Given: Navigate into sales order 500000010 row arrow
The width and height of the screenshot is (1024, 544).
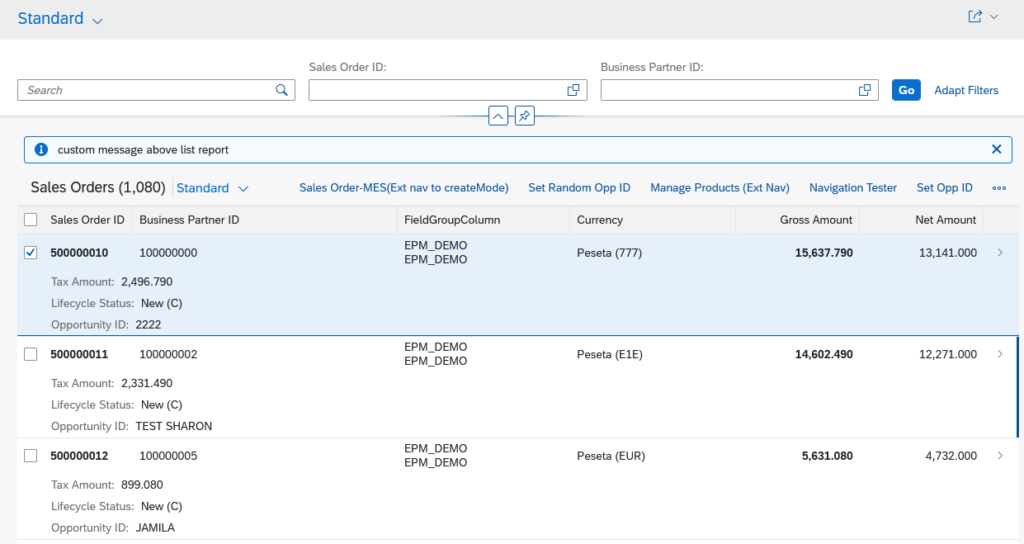Looking at the screenshot, I should [x=1000, y=253].
